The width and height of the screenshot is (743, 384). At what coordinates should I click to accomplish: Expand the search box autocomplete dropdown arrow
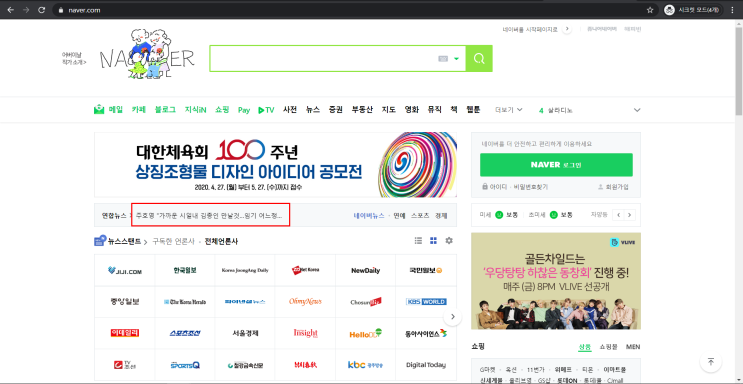click(x=456, y=59)
